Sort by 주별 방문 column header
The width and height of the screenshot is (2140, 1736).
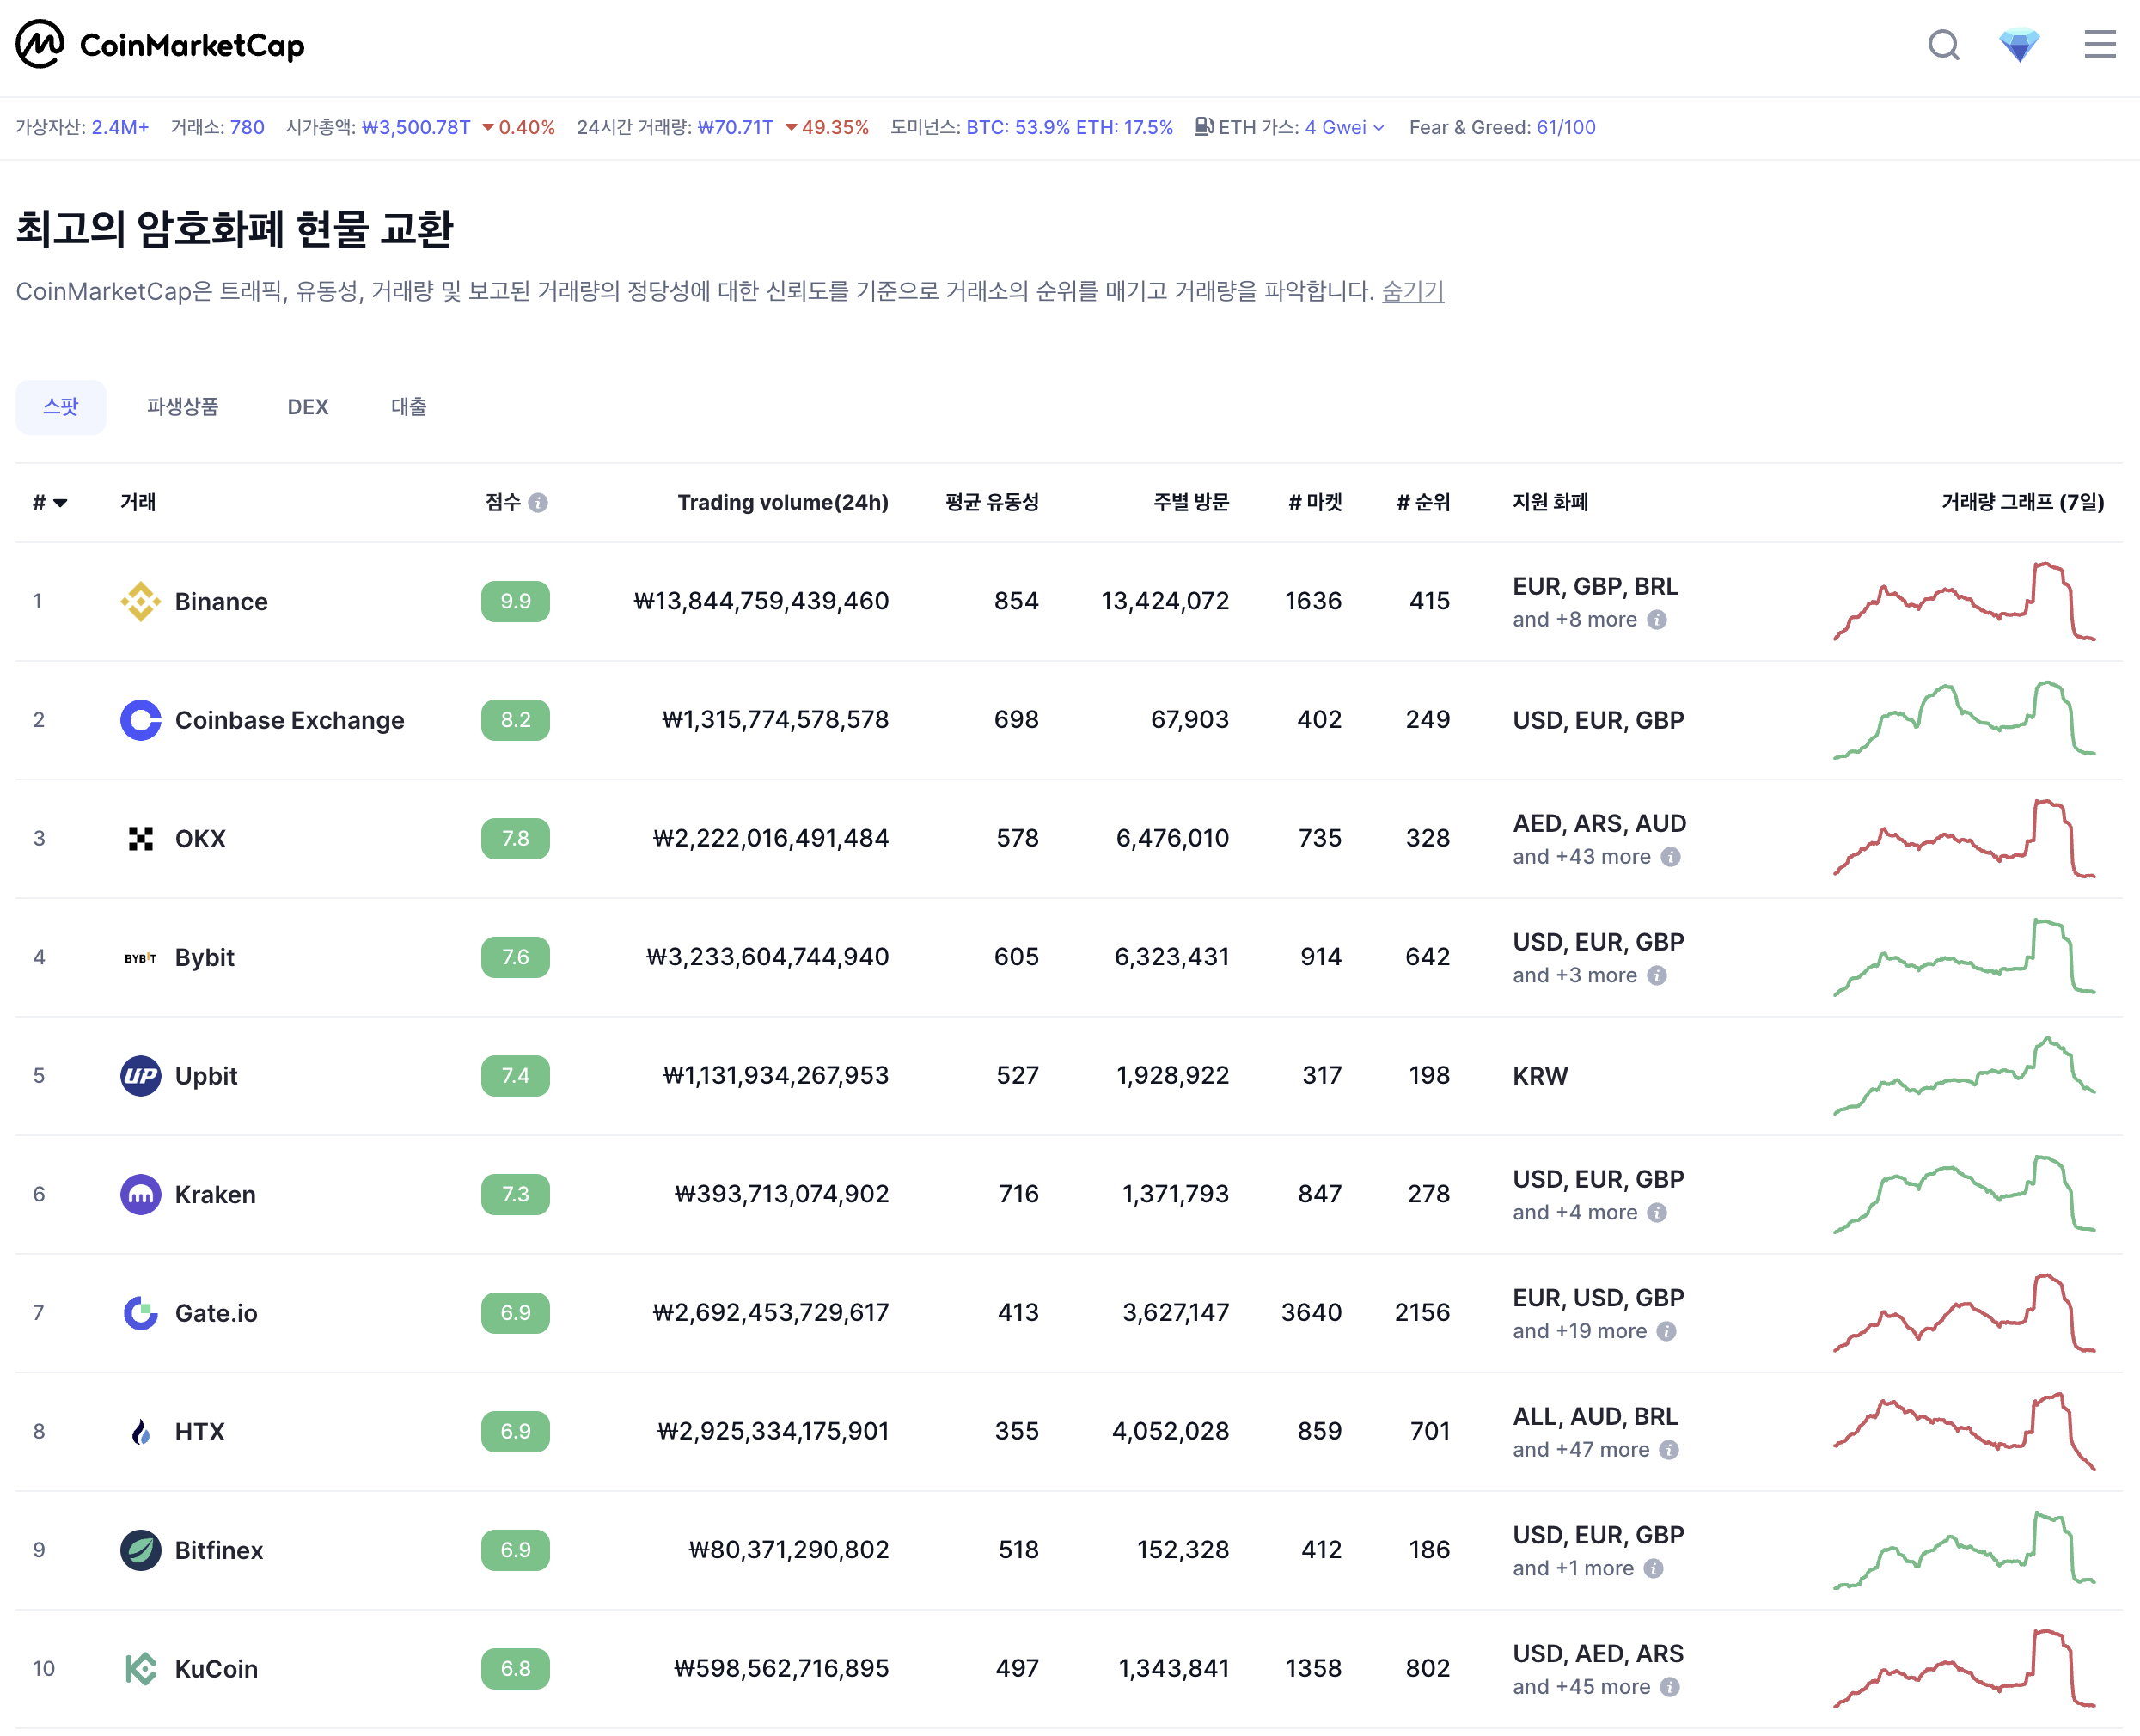pos(1191,502)
